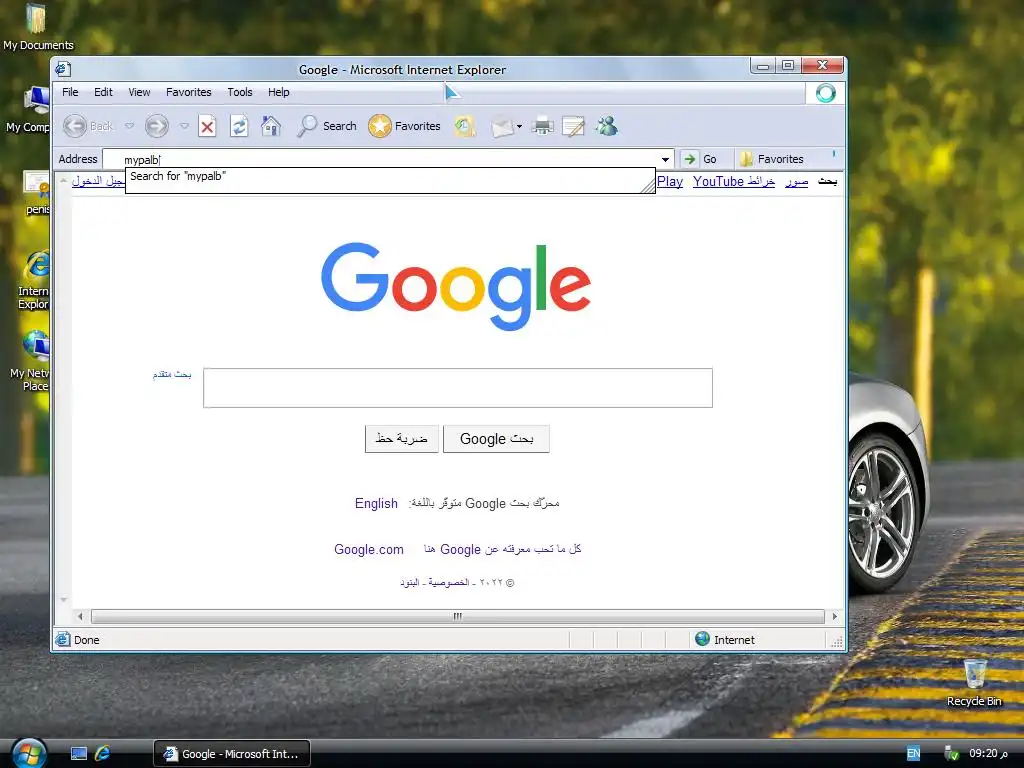Viewport: 1024px width, 768px height.
Task: Open the Search magnifier pane
Action: point(327,126)
